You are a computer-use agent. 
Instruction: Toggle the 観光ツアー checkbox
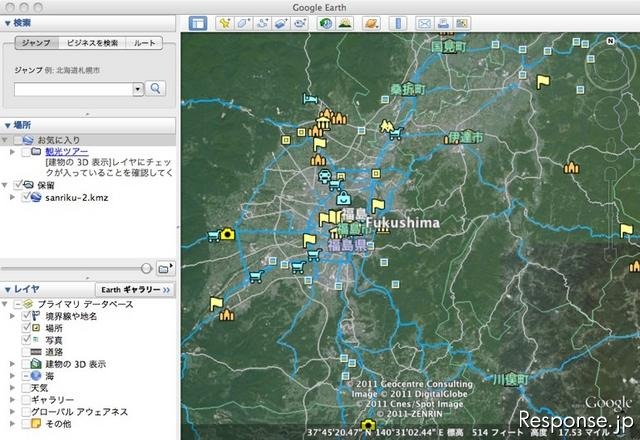26,152
